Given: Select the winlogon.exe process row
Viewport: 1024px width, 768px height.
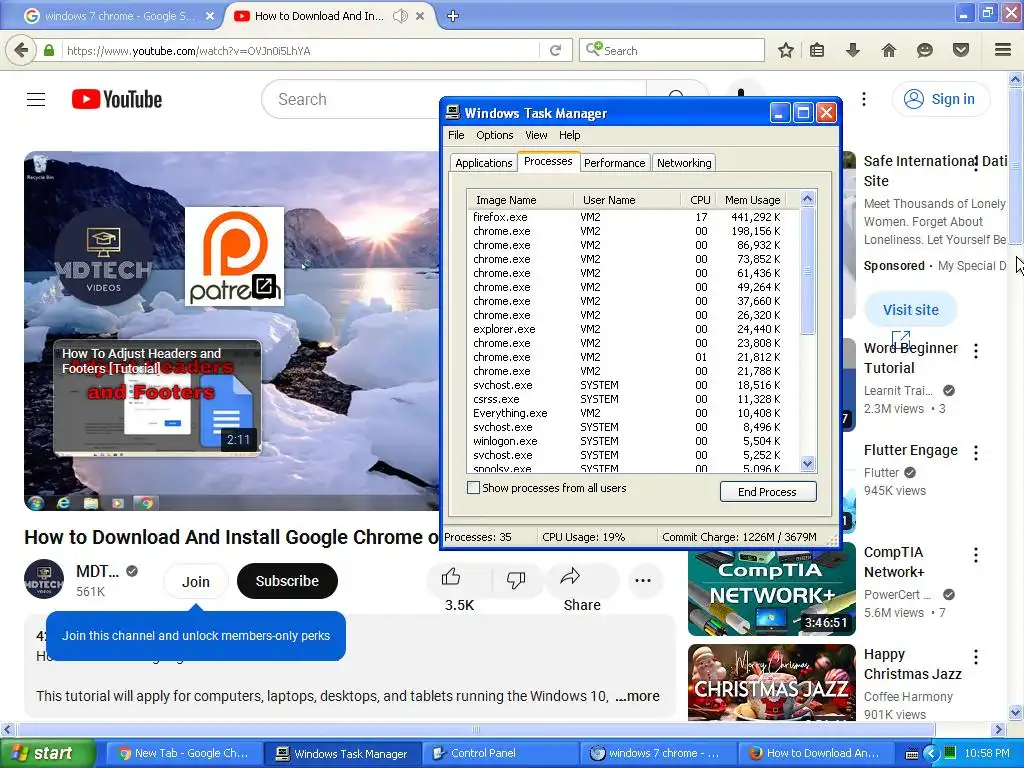Looking at the screenshot, I should [x=633, y=441].
